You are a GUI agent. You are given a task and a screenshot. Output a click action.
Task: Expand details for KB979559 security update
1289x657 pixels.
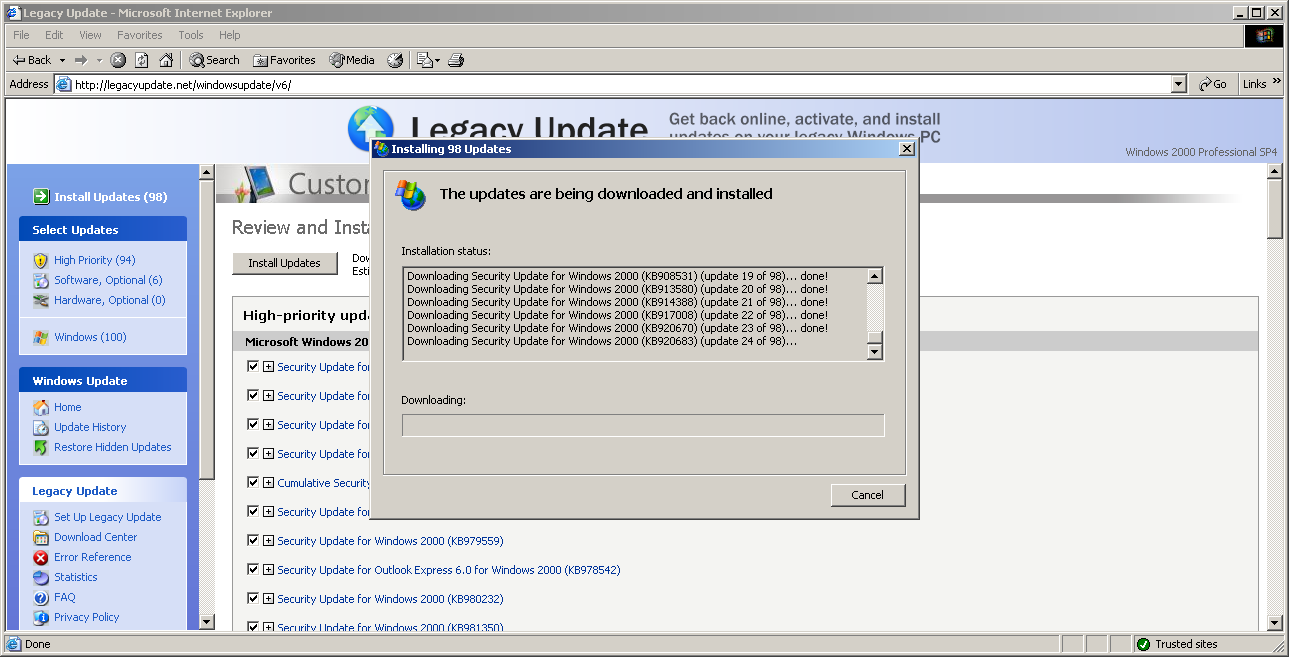coord(266,541)
